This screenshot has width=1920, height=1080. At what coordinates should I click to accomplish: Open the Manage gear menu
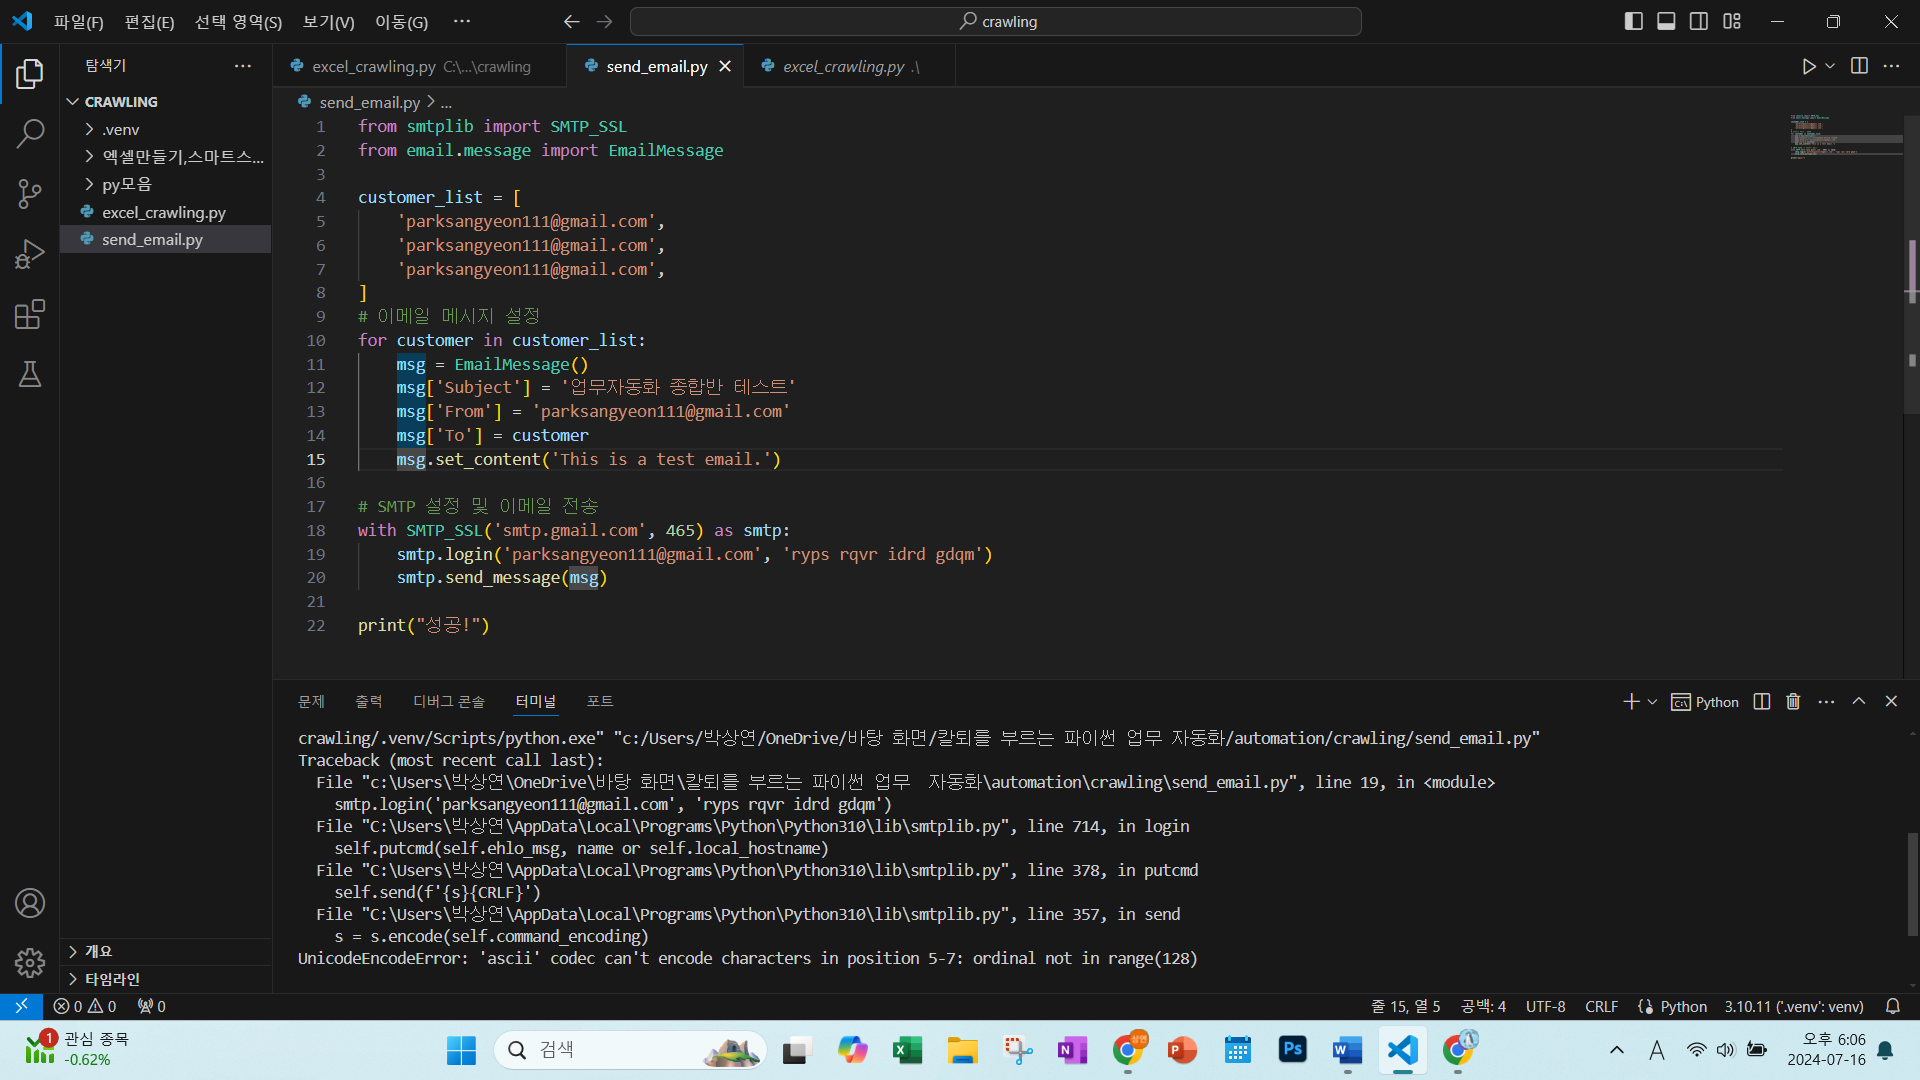[30, 962]
